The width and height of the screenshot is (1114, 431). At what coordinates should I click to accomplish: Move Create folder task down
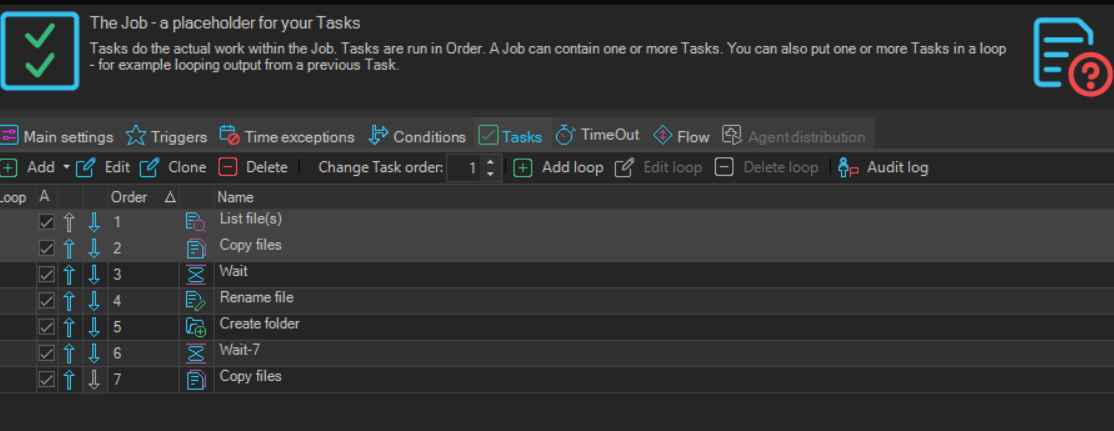(x=94, y=327)
